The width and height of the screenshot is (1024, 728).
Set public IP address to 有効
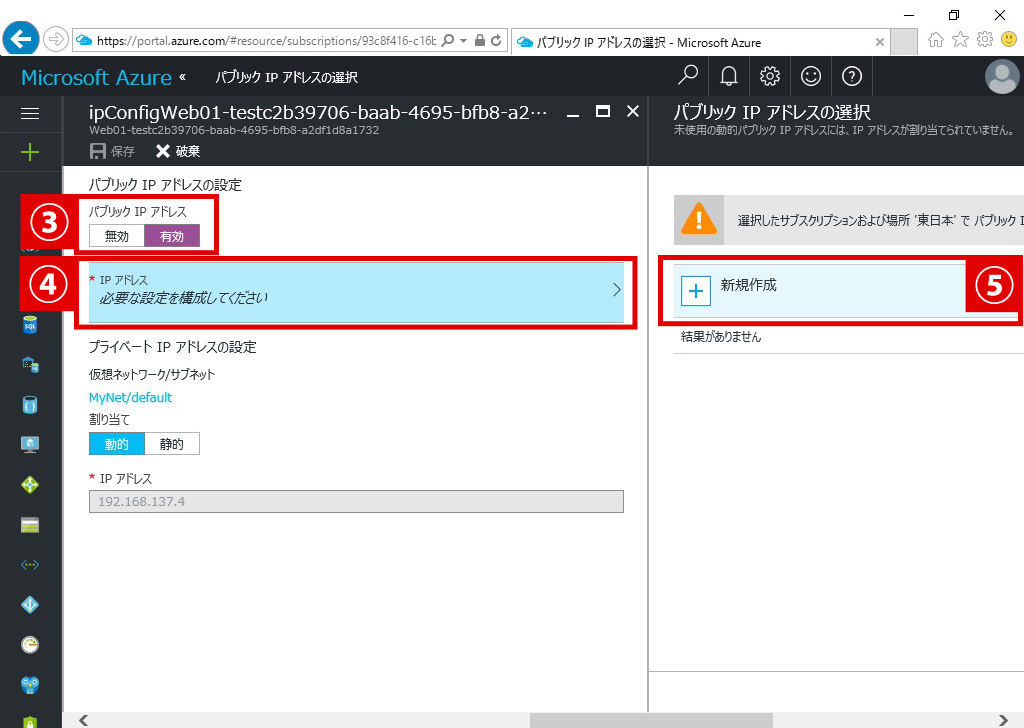pyautogui.click(x=172, y=236)
